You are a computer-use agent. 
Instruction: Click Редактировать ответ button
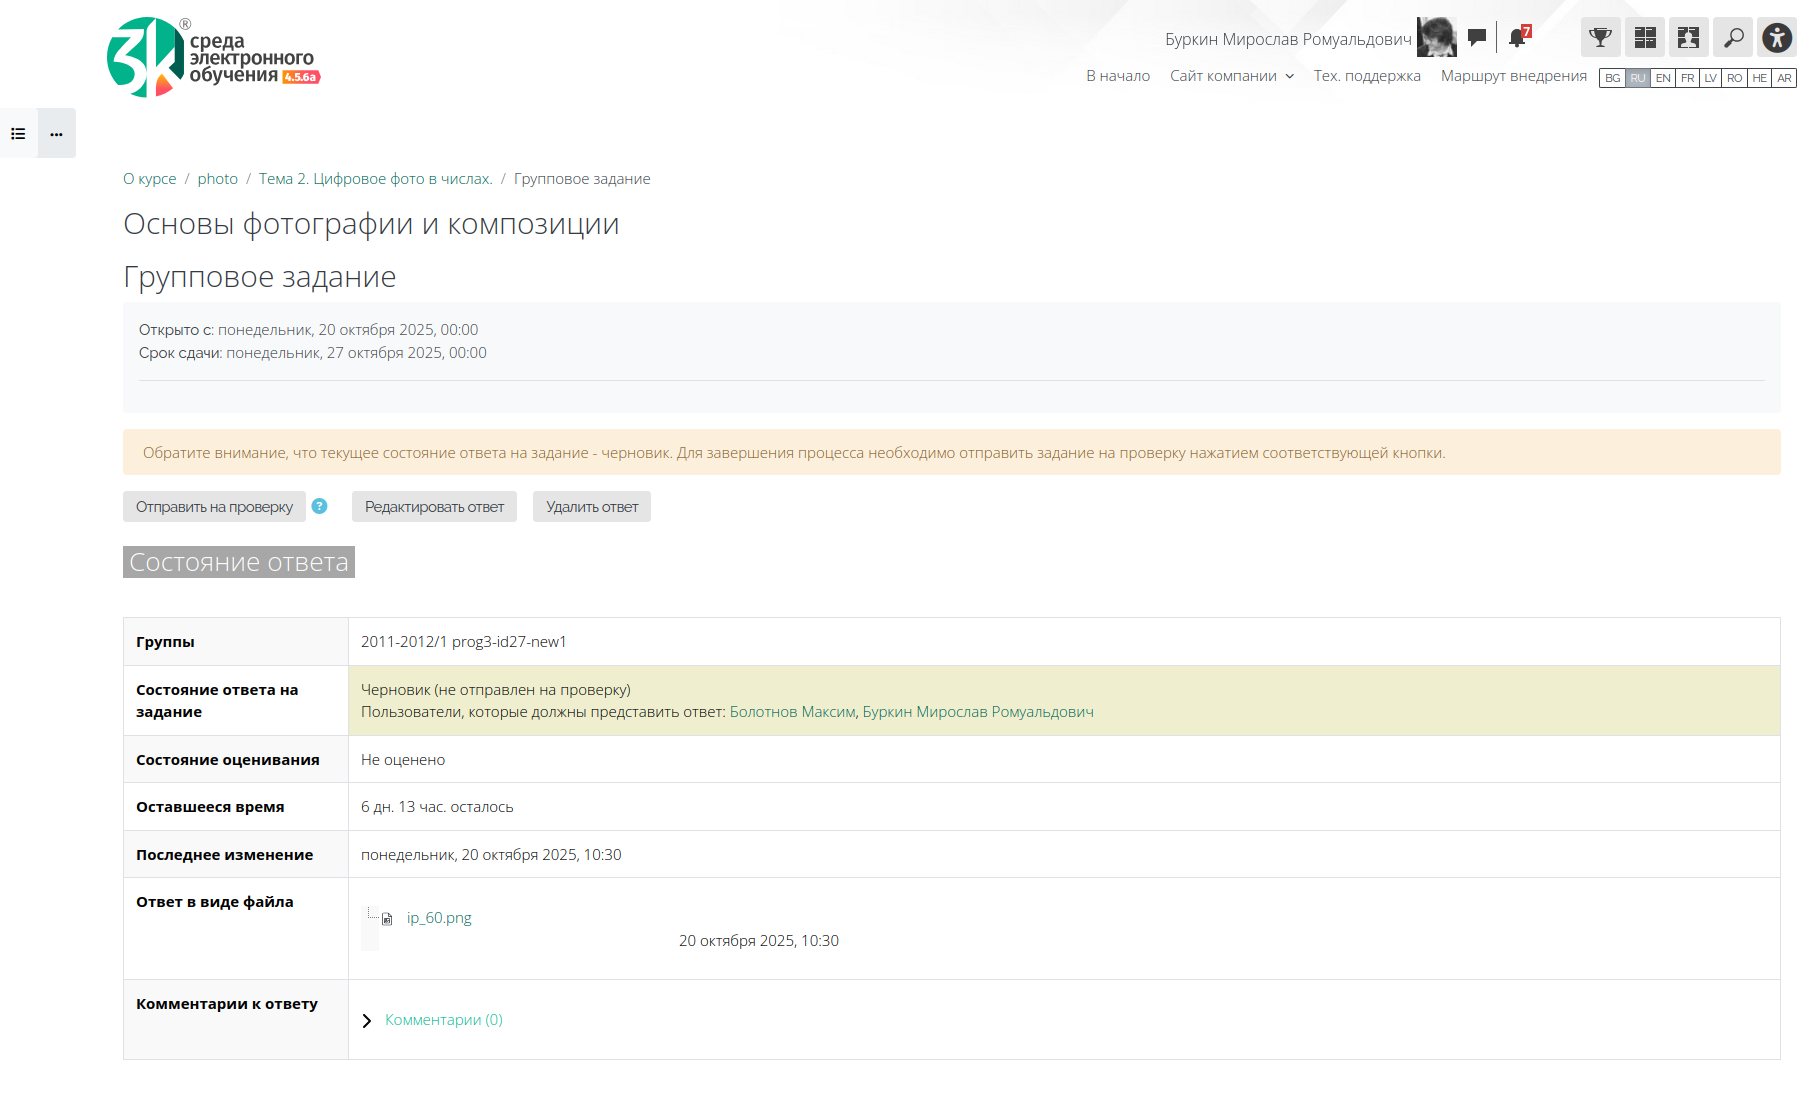pyautogui.click(x=434, y=507)
